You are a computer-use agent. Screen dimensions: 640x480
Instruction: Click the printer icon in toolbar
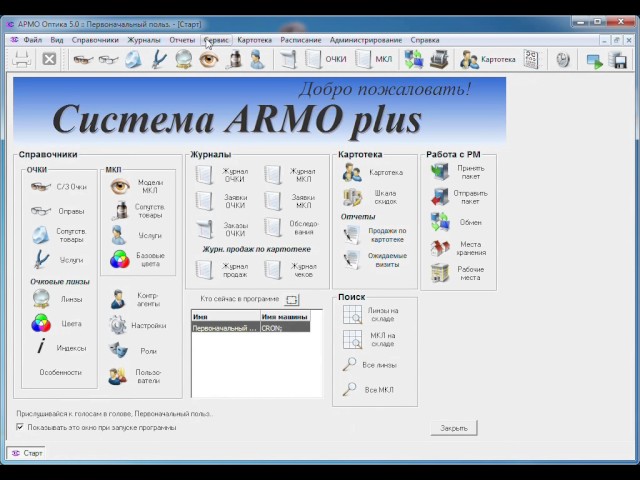(x=21, y=60)
